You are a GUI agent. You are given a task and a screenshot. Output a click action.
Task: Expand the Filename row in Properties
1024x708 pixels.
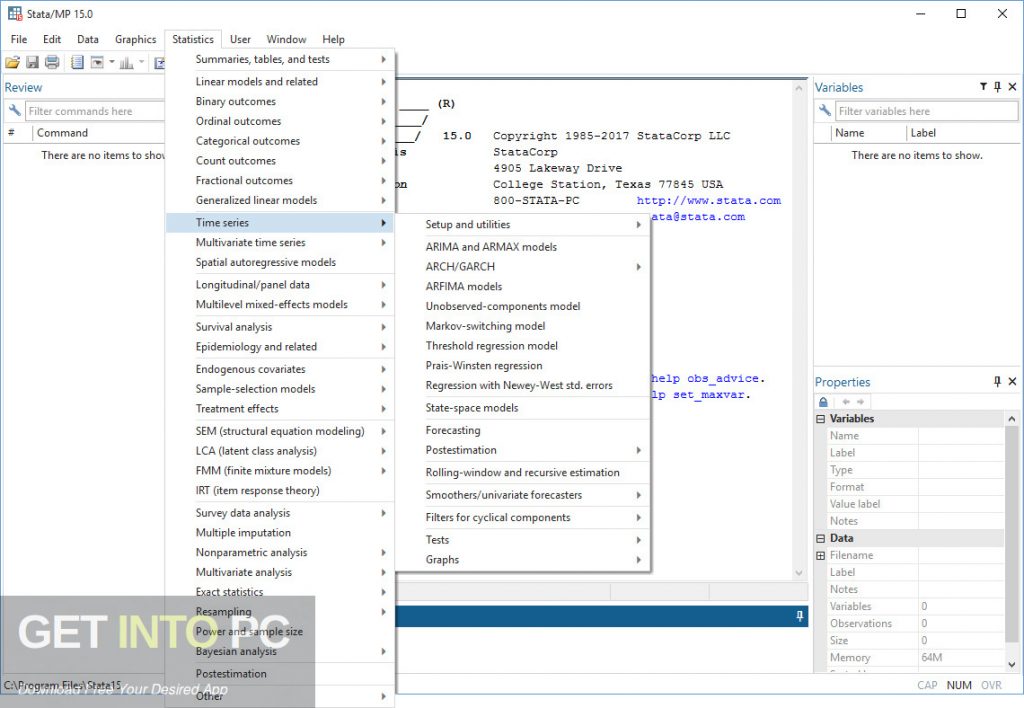pyautogui.click(x=821, y=555)
